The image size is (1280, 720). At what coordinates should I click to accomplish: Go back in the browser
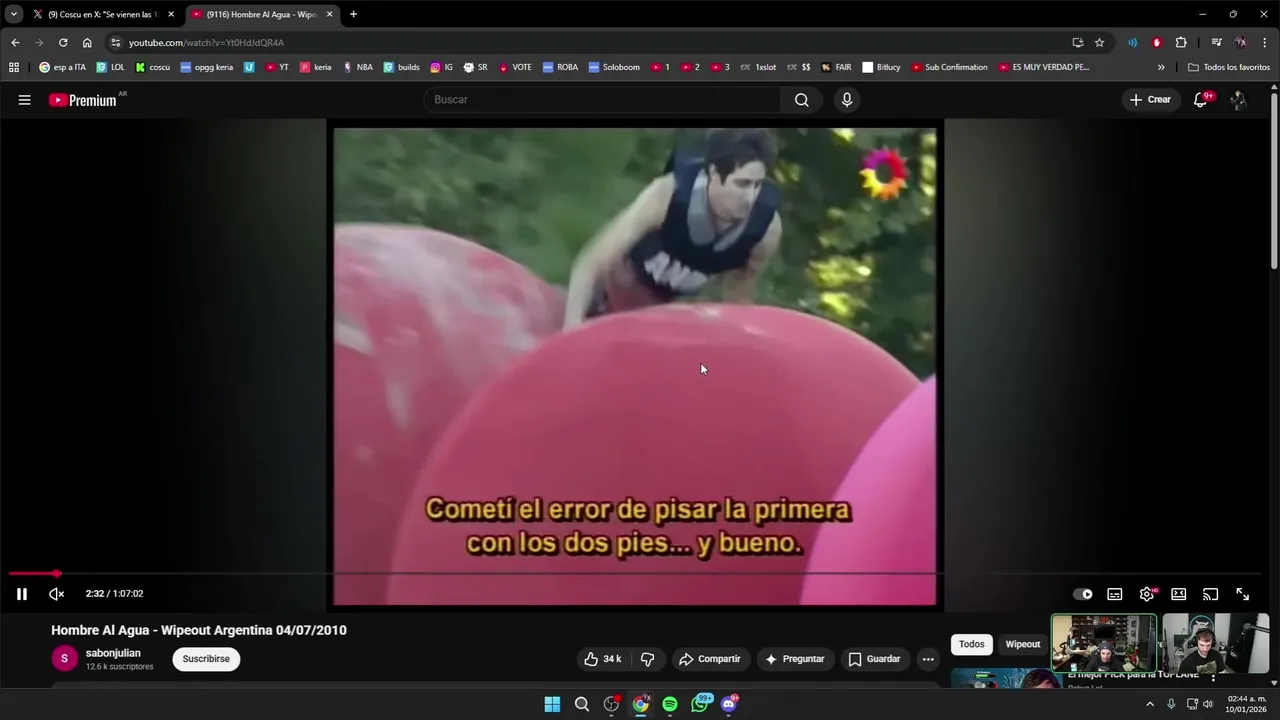click(15, 43)
